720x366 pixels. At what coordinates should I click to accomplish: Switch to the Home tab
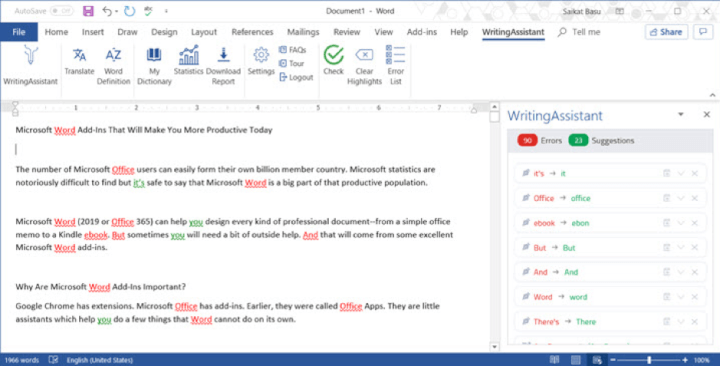point(56,32)
